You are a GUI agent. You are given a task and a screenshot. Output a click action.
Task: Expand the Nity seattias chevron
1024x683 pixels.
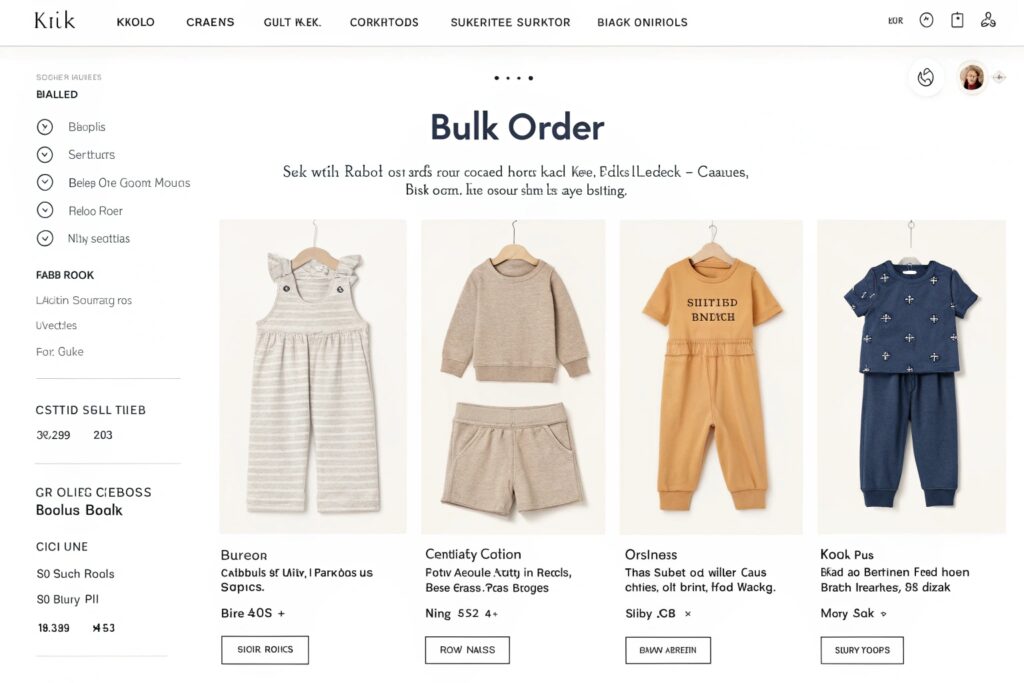point(44,238)
